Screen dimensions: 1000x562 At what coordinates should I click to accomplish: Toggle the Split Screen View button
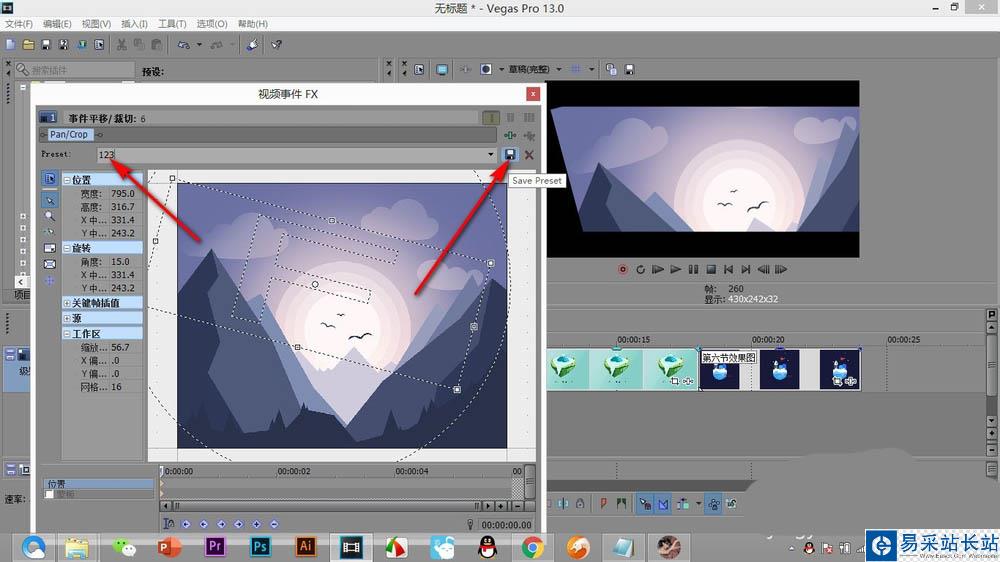[x=486, y=70]
